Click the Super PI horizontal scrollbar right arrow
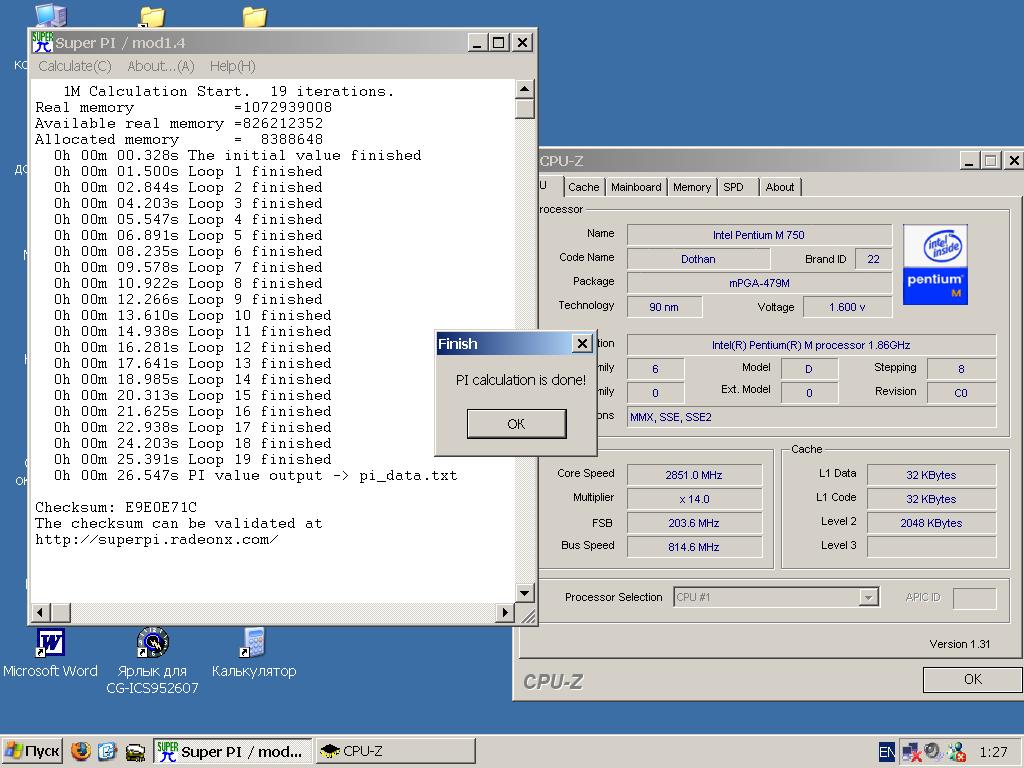This screenshot has height=768, width=1024. pyautogui.click(x=504, y=613)
